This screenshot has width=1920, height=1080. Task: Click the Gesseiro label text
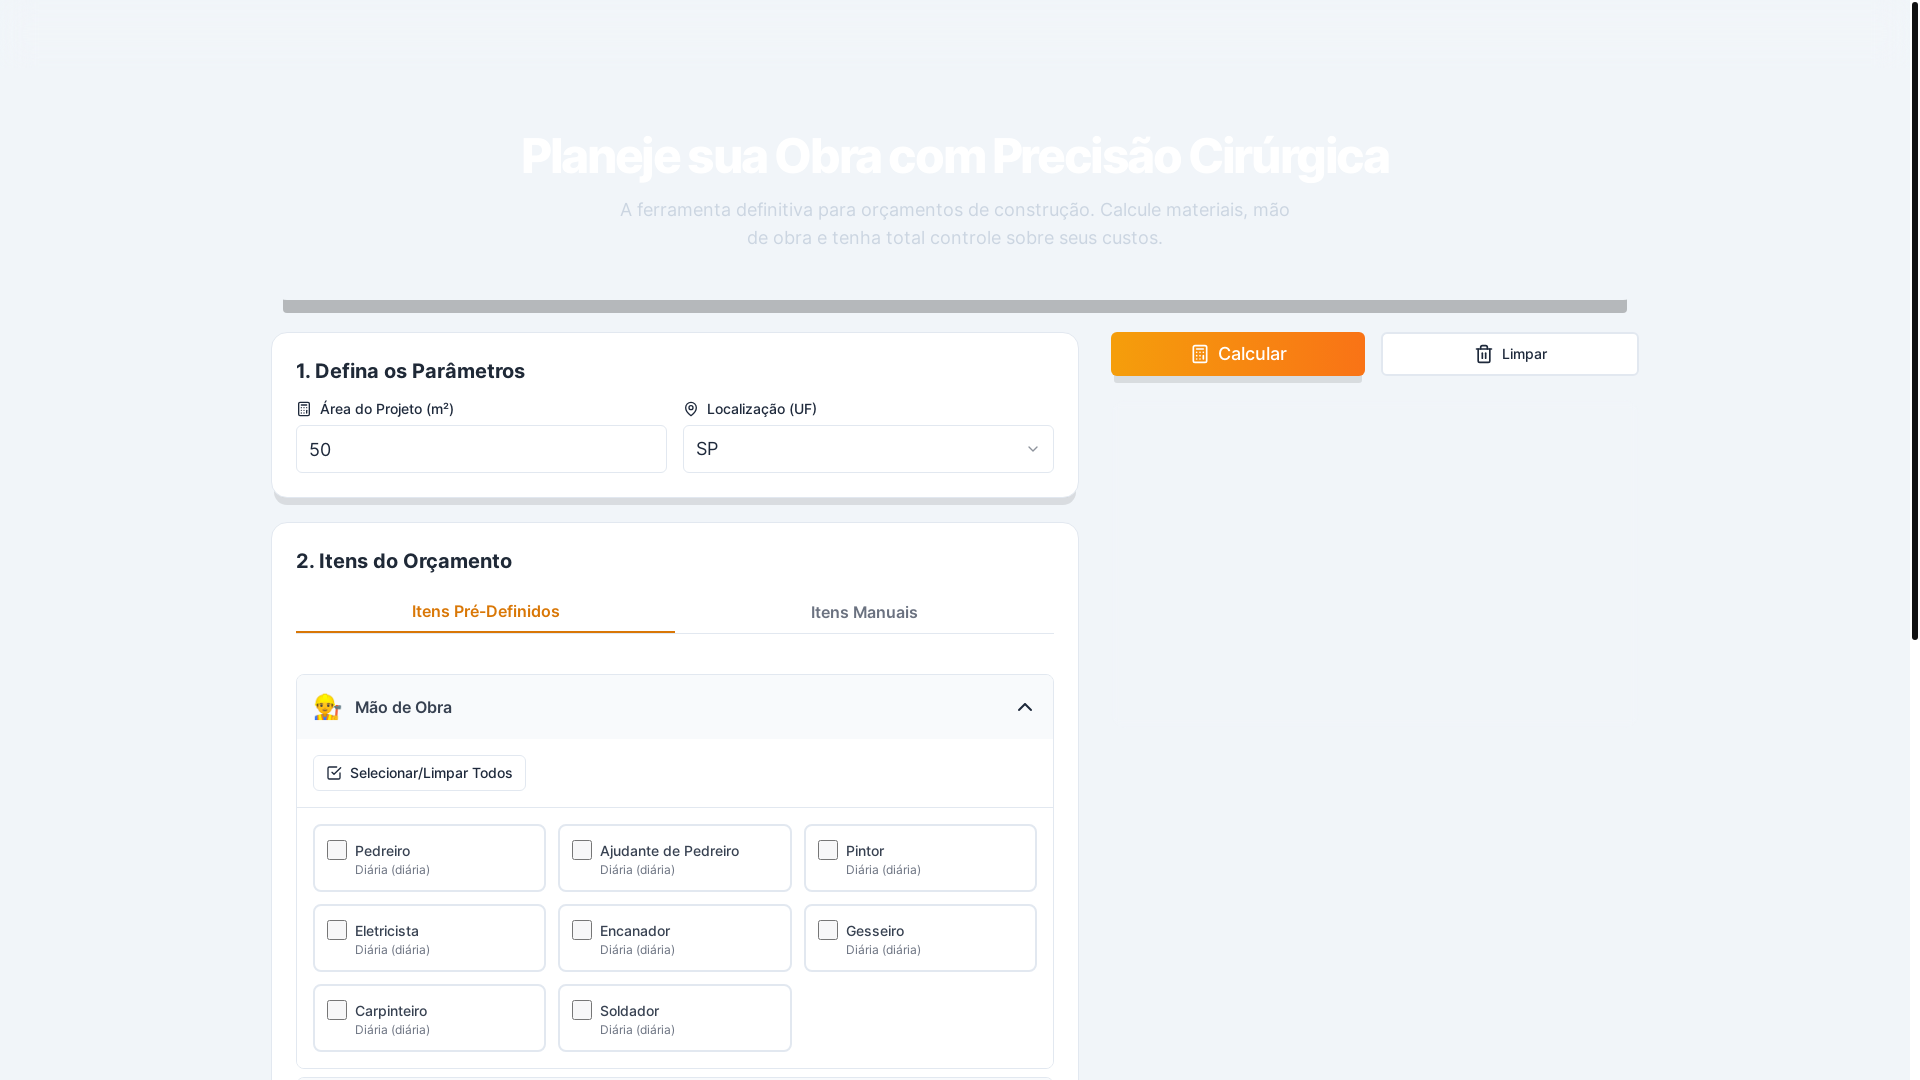875,931
